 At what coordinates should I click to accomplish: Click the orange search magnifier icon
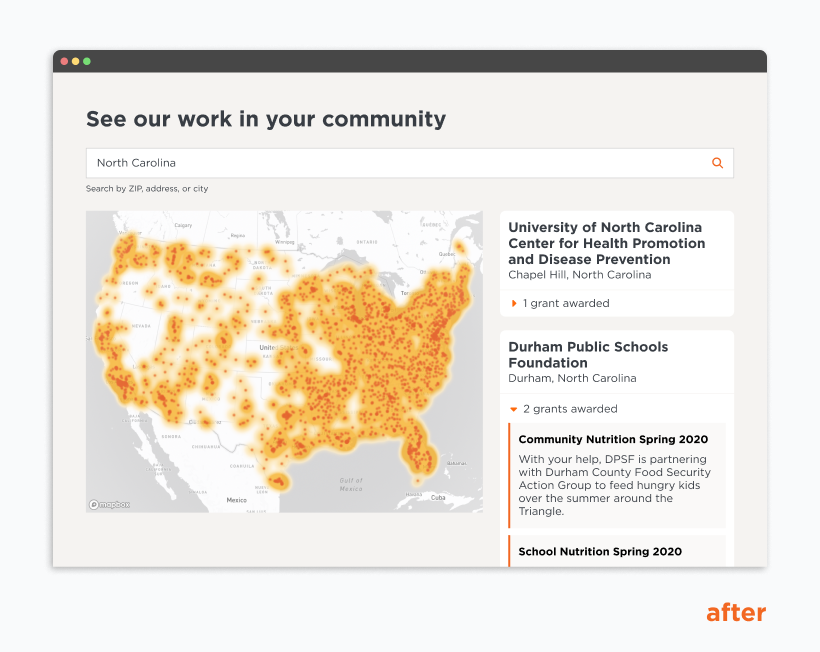pos(717,162)
